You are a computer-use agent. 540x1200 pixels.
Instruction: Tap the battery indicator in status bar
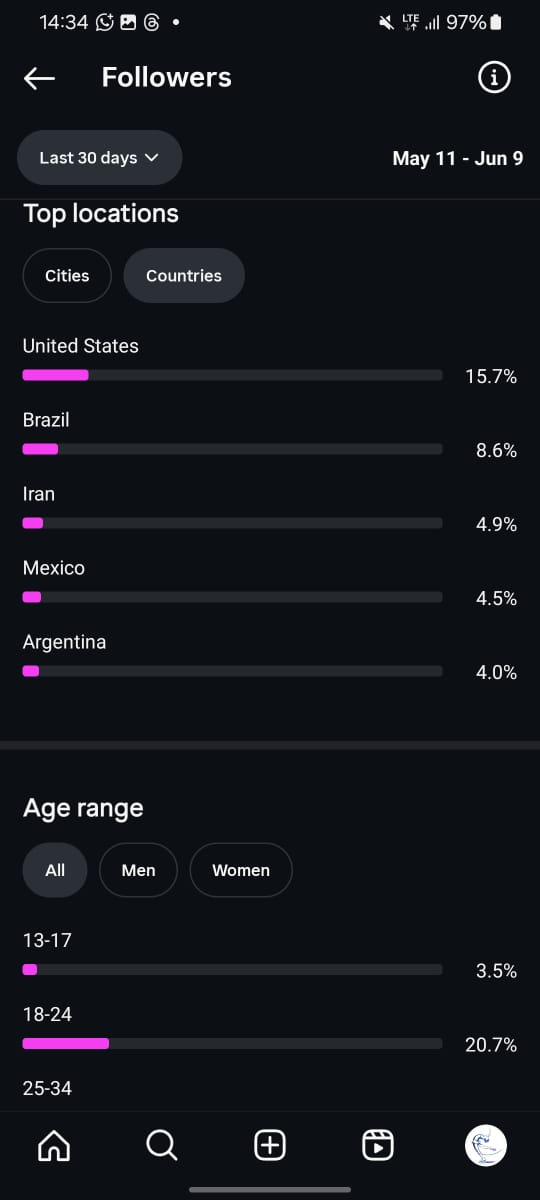click(497, 22)
